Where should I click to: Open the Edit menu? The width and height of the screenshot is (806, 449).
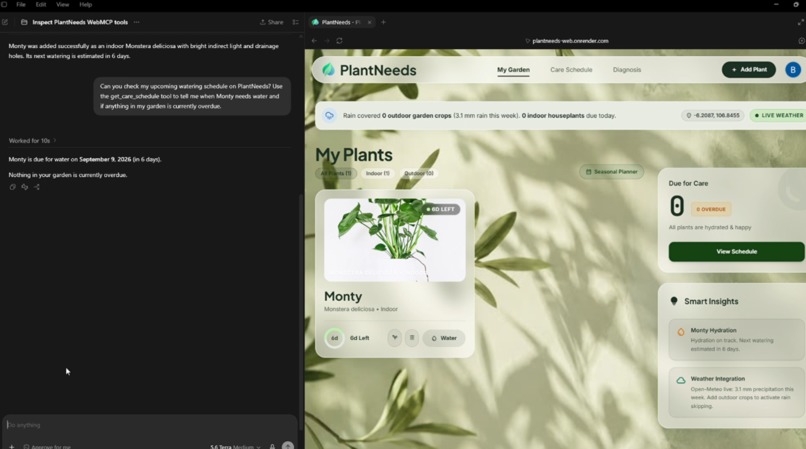pos(41,5)
